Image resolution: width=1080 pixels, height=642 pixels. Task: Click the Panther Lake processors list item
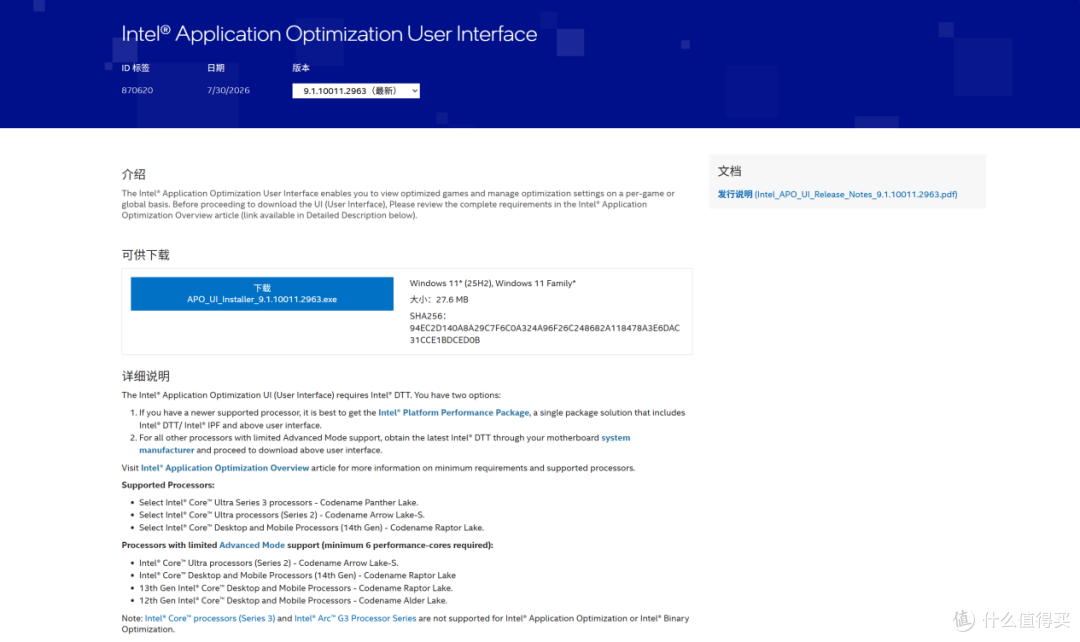pos(278,503)
